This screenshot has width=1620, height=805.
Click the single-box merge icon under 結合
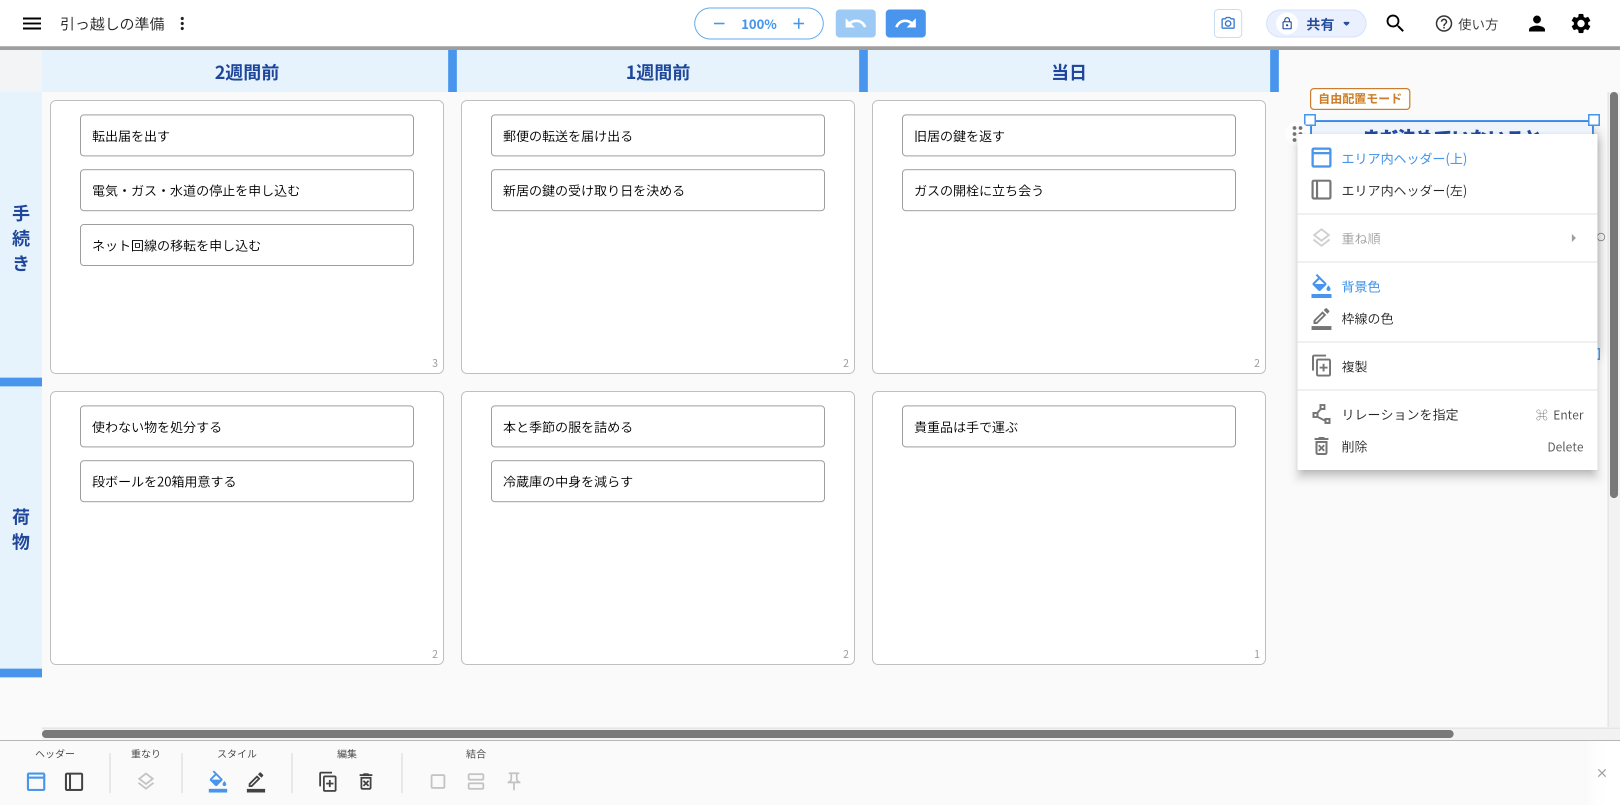pyautogui.click(x=438, y=782)
